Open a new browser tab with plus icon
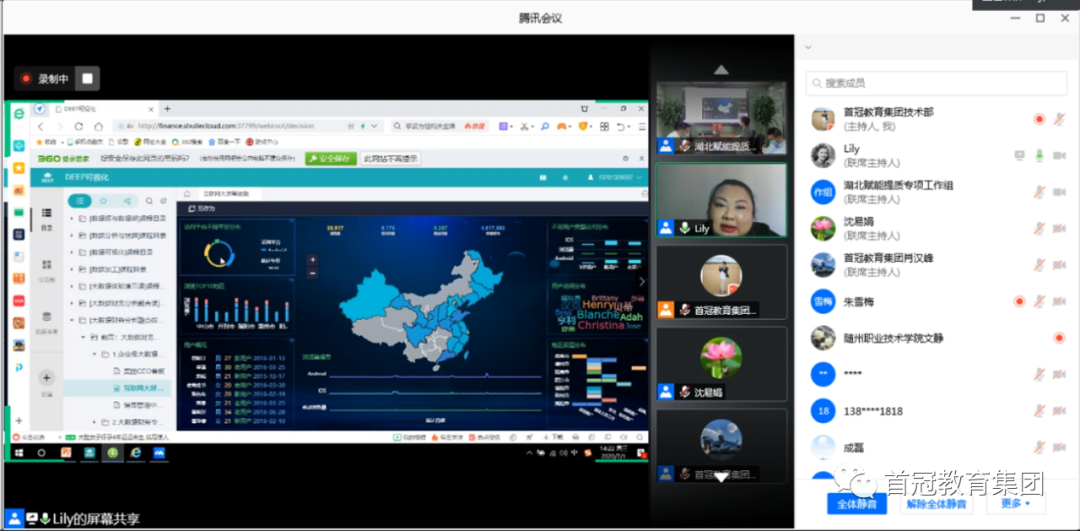The image size is (1080, 531). pos(167,109)
